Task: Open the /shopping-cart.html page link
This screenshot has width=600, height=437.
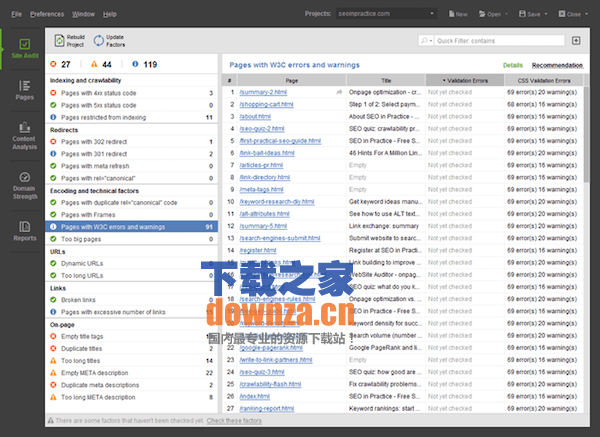Action: pos(266,104)
